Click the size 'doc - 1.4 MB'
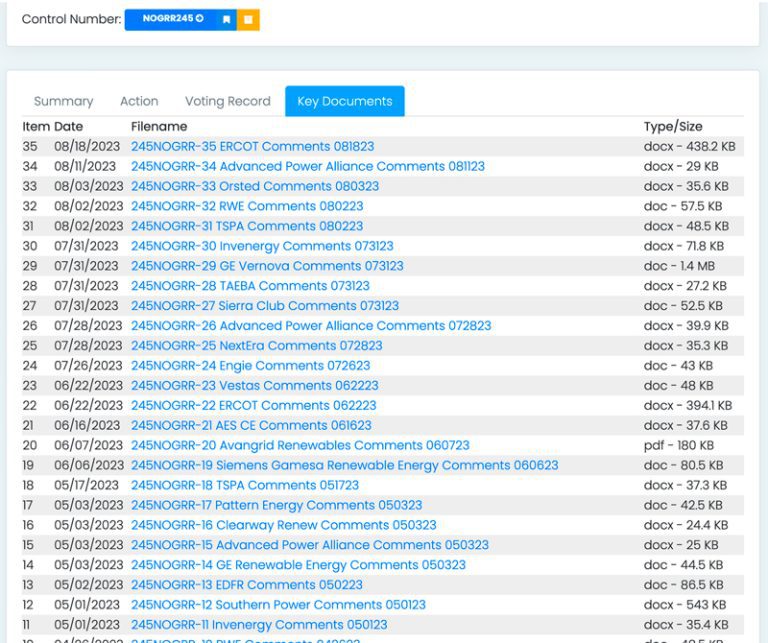The height and width of the screenshot is (643, 768). (x=679, y=266)
